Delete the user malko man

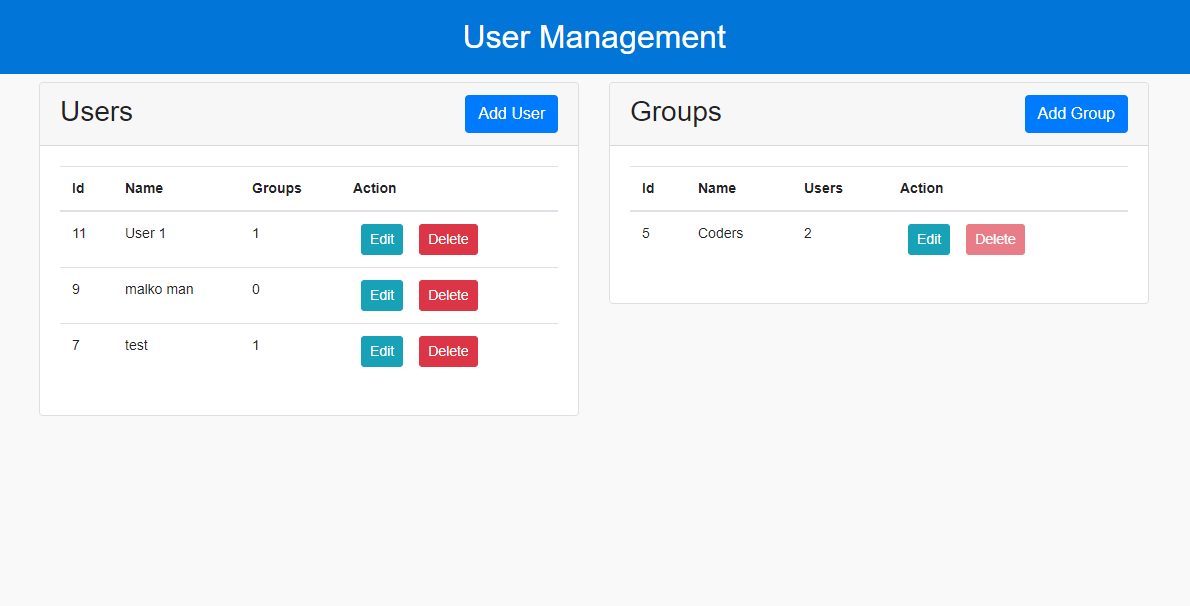(x=448, y=295)
